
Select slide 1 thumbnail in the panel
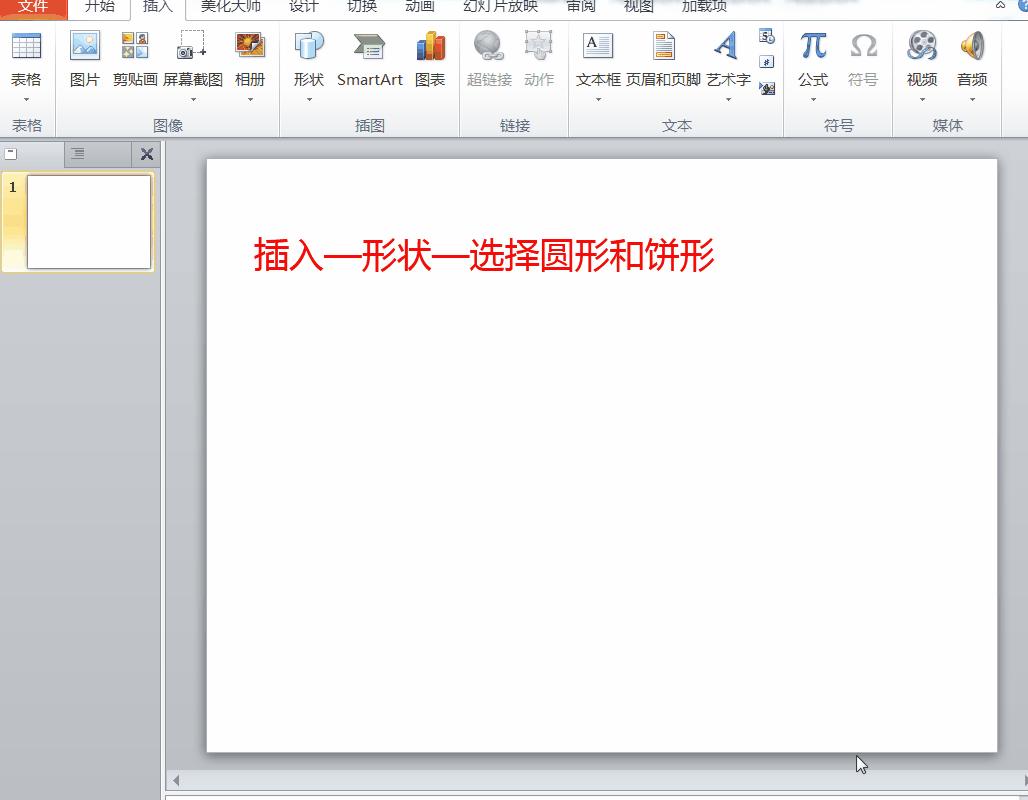tap(88, 220)
